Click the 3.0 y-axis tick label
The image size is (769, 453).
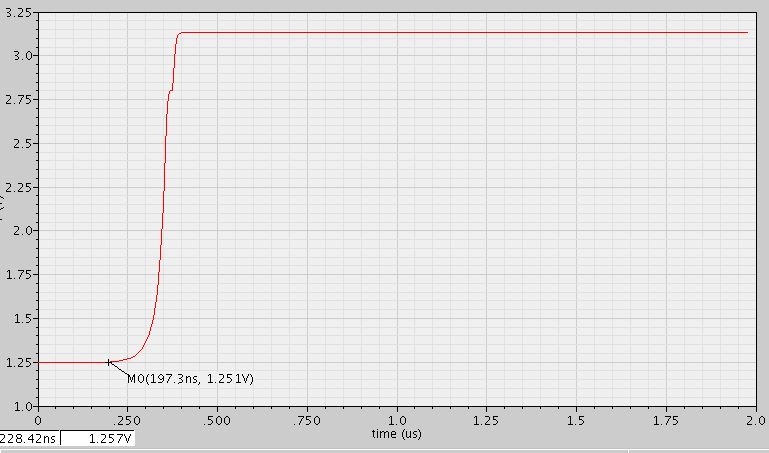click(x=23, y=56)
